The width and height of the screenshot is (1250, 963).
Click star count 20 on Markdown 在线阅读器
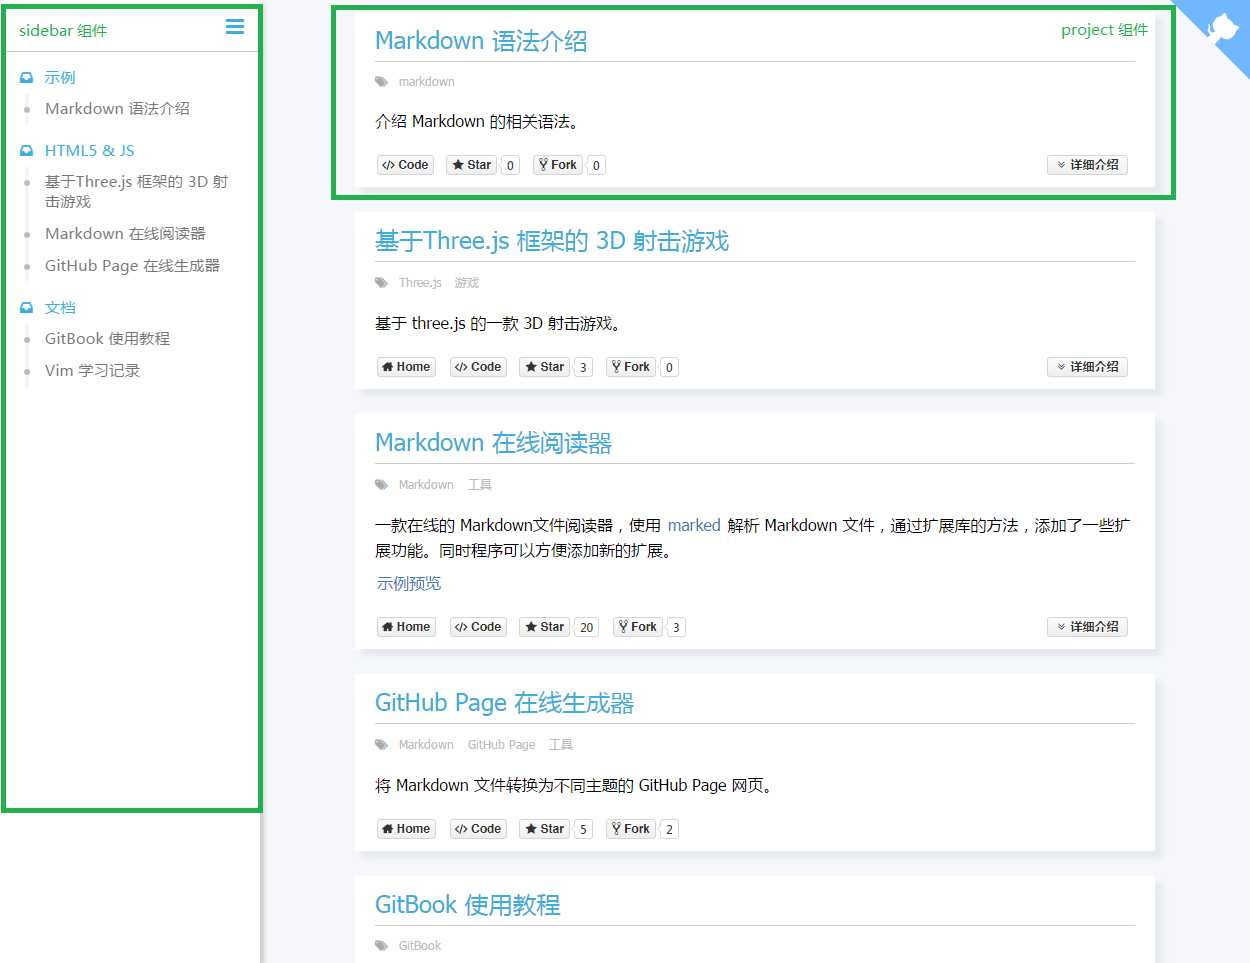[587, 628]
